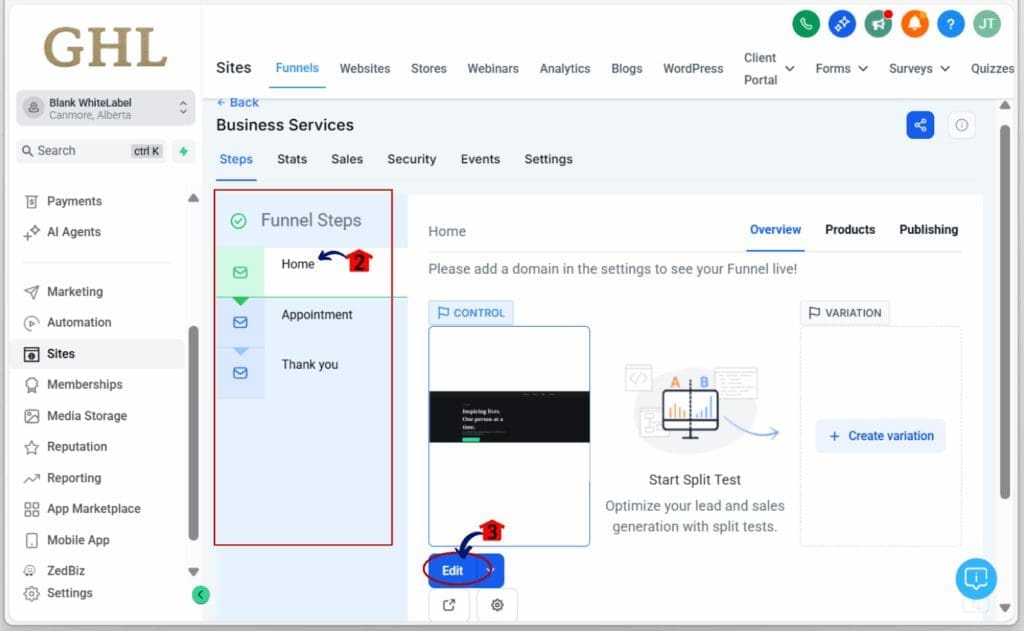The image size is (1024, 631).
Task: Open the Products tab
Action: coord(850,229)
